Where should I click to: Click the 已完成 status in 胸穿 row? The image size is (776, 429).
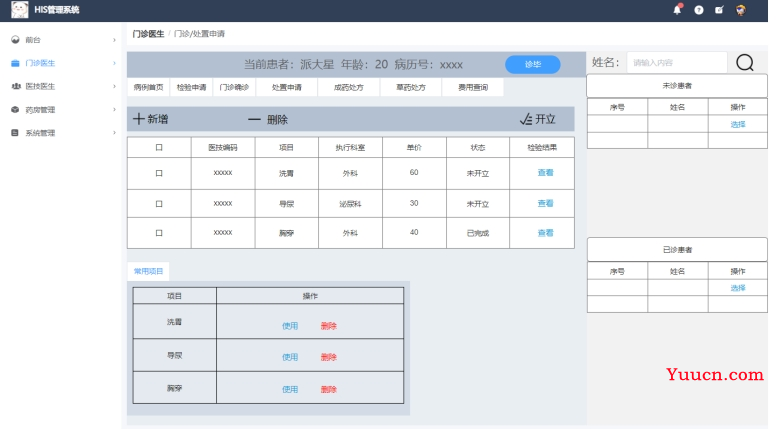478,233
